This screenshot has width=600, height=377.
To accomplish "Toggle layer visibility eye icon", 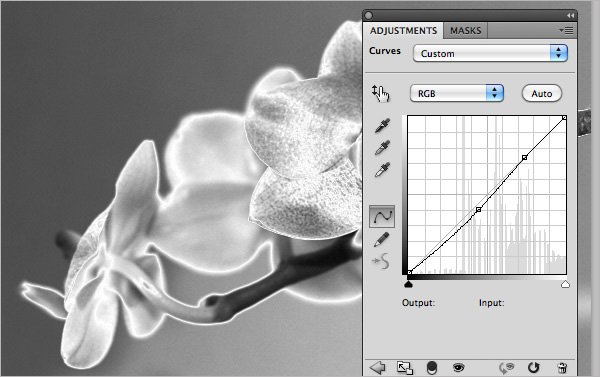I will click(x=458, y=368).
